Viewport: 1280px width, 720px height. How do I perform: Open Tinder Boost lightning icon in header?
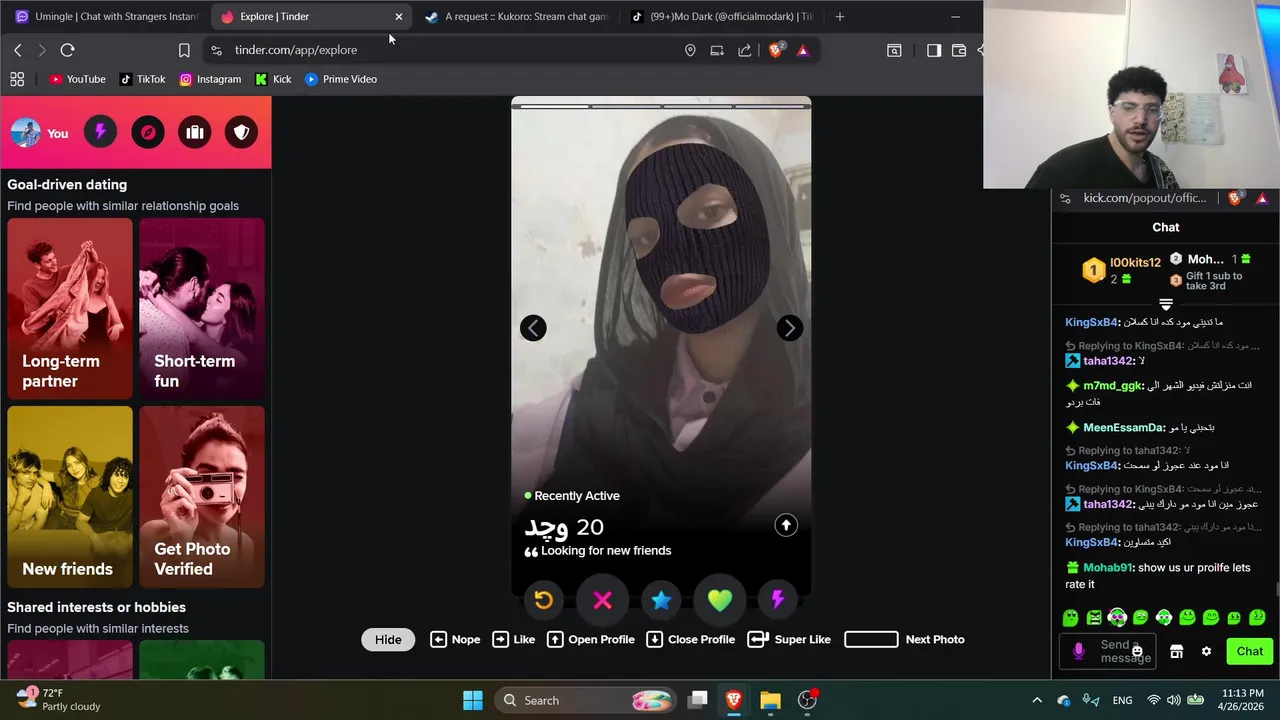click(x=100, y=132)
